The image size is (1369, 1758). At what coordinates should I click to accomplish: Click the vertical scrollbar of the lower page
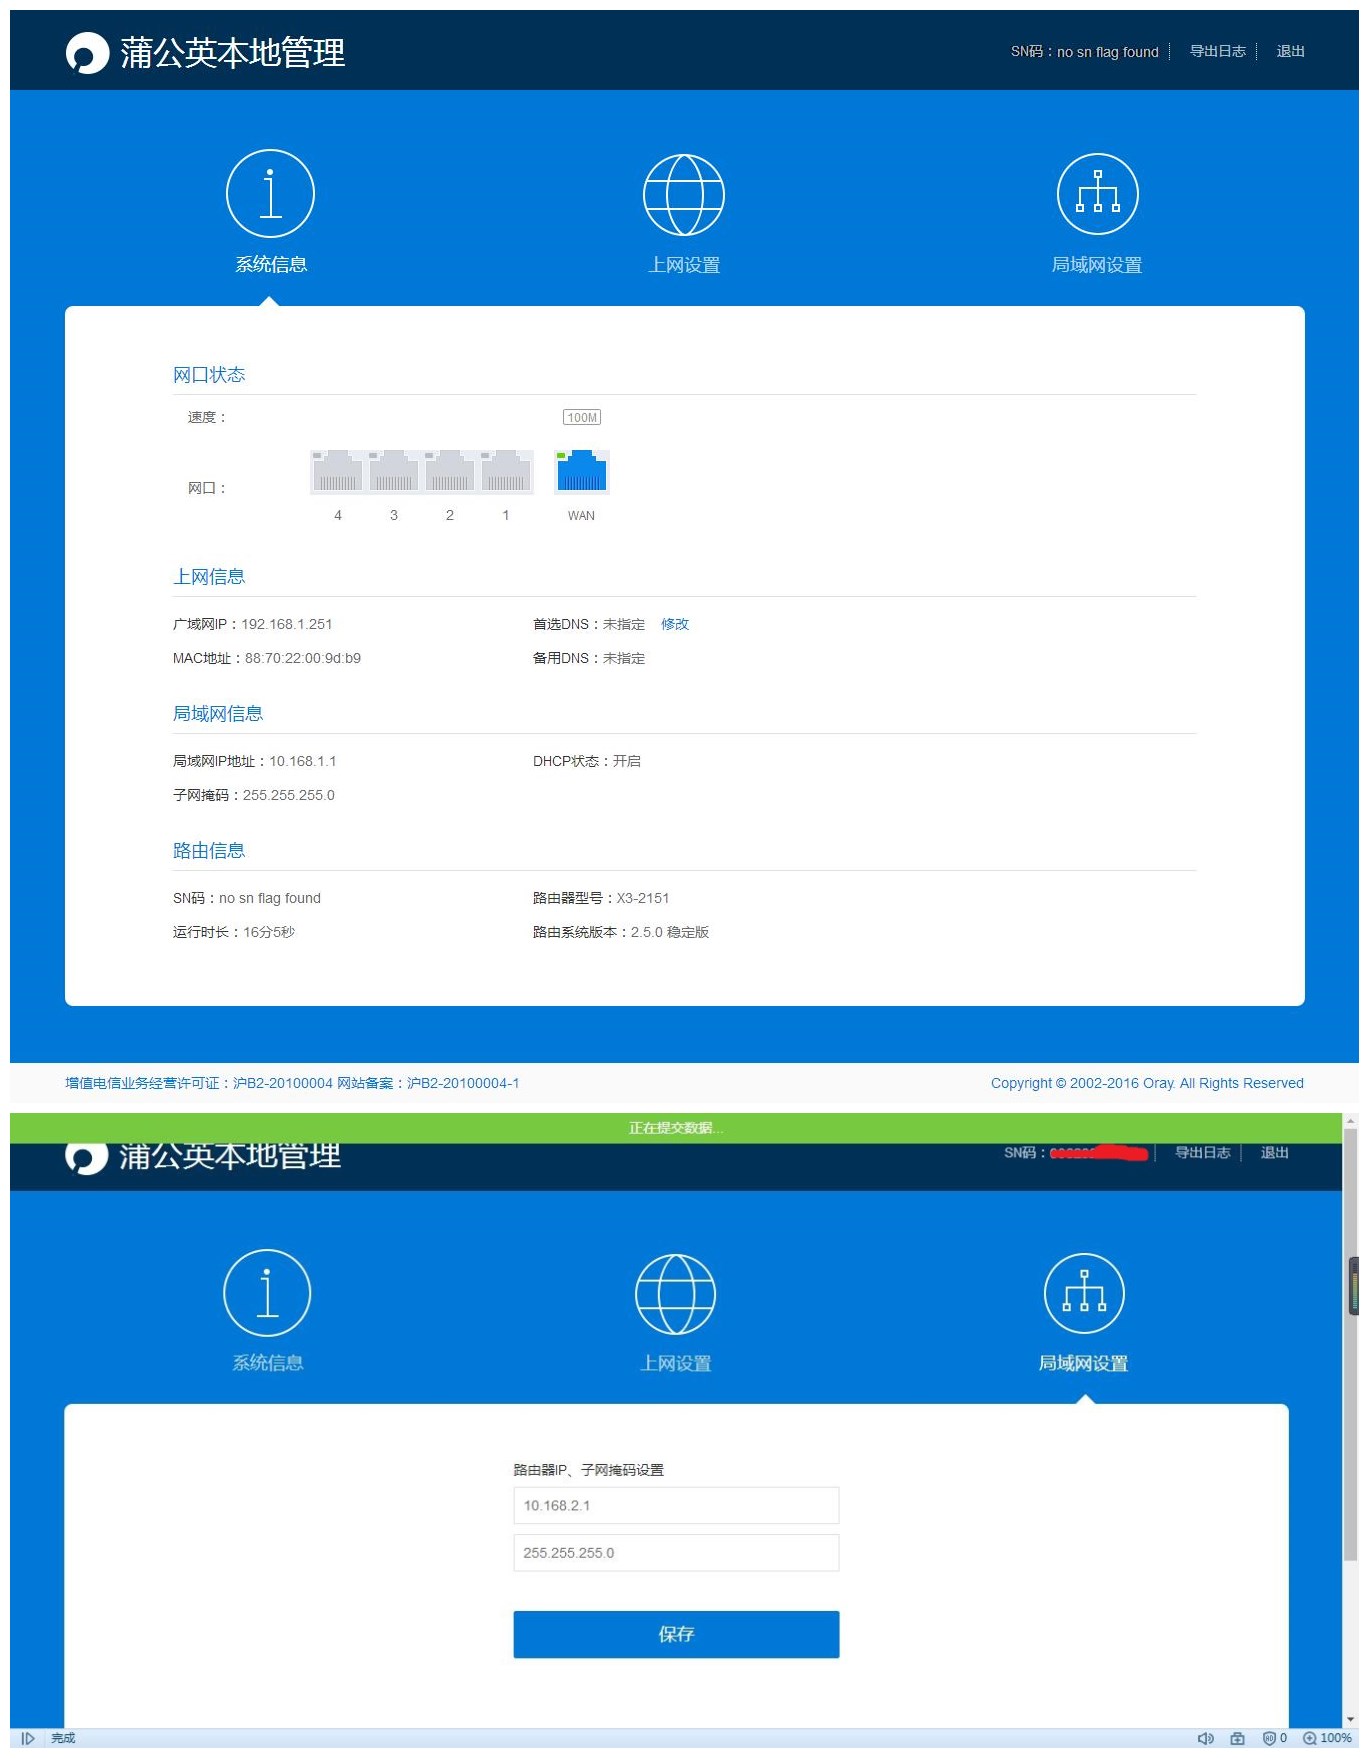[1350, 1344]
